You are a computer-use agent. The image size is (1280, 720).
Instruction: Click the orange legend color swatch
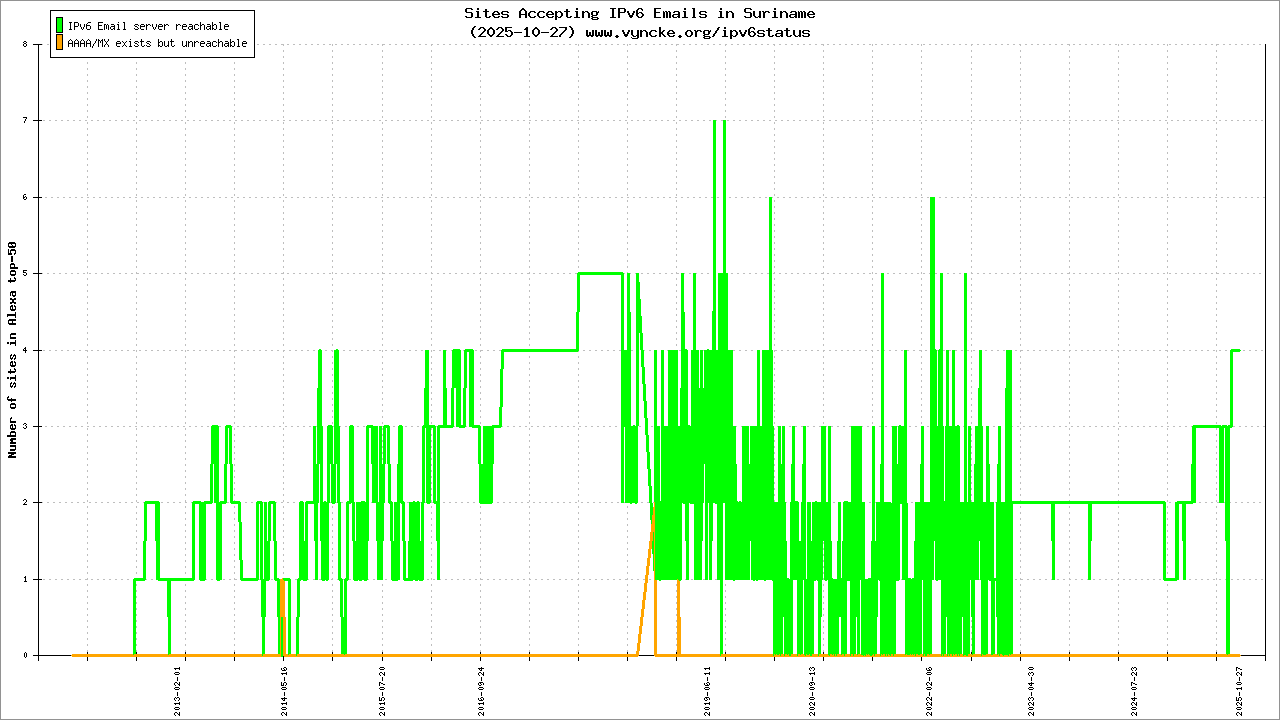click(x=60, y=43)
